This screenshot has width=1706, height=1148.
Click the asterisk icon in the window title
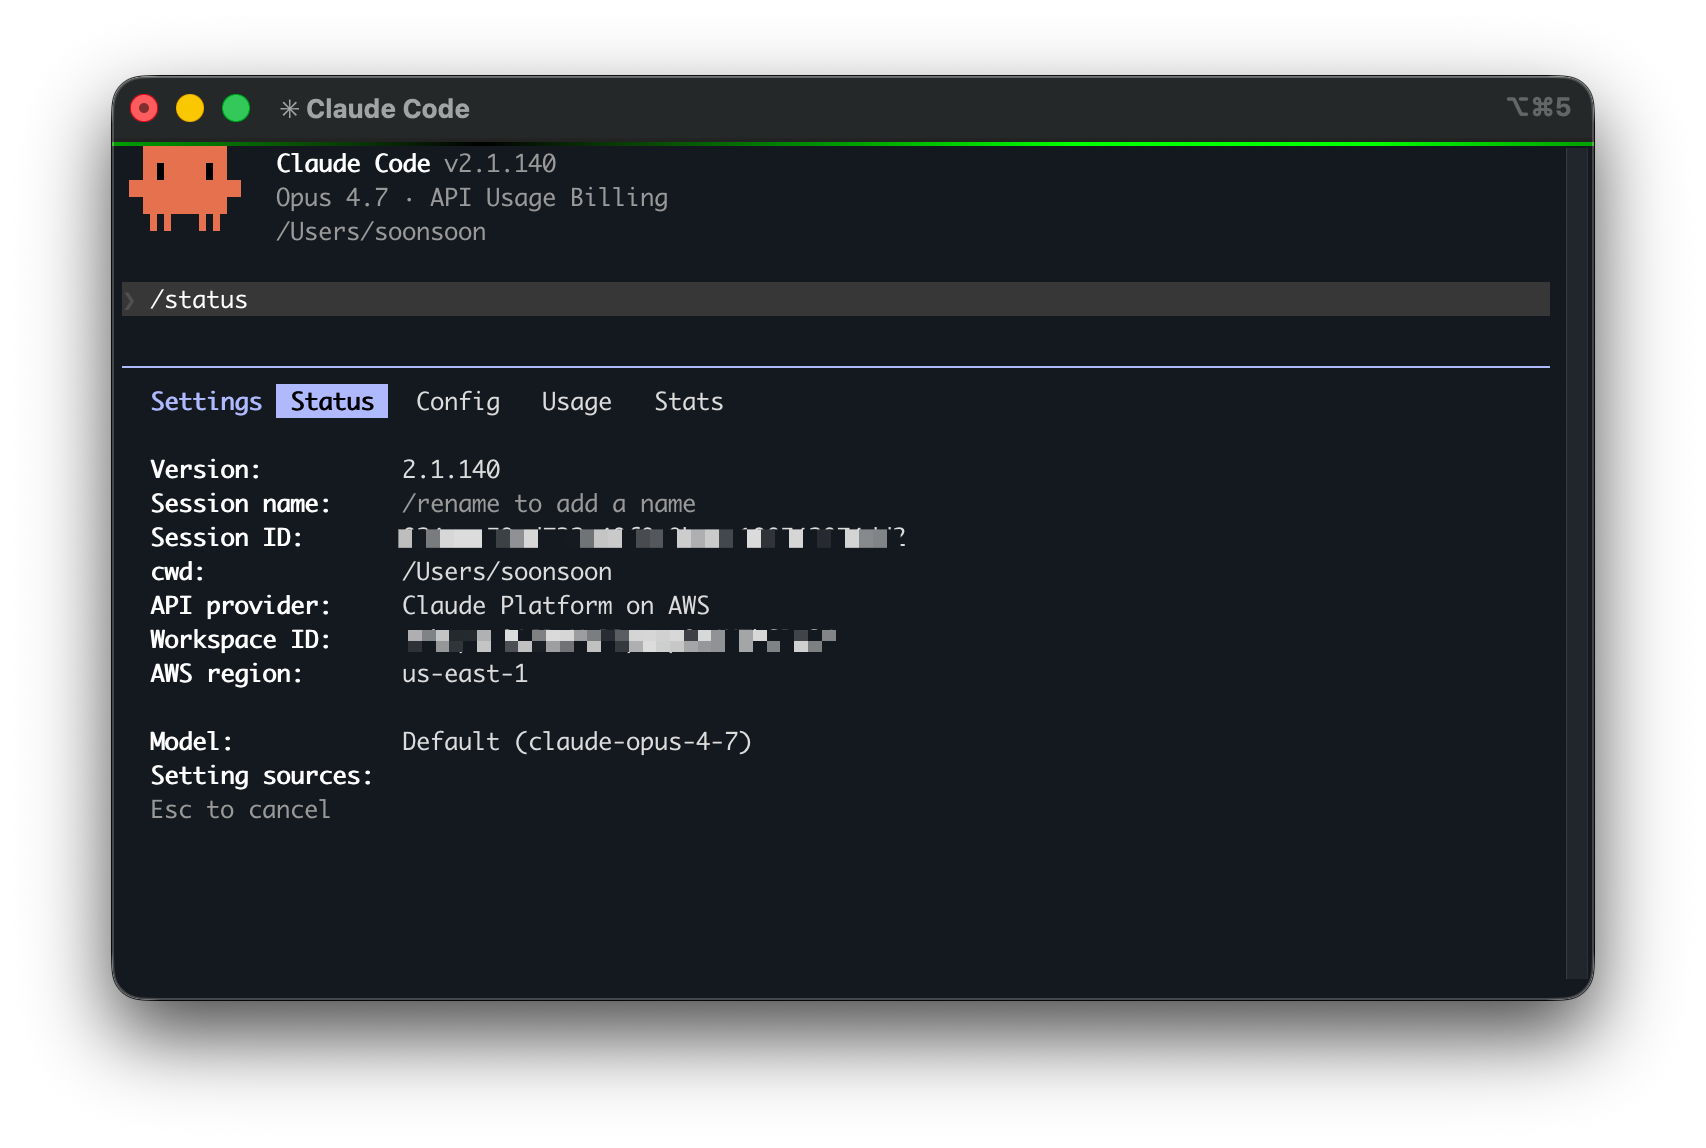(x=289, y=109)
